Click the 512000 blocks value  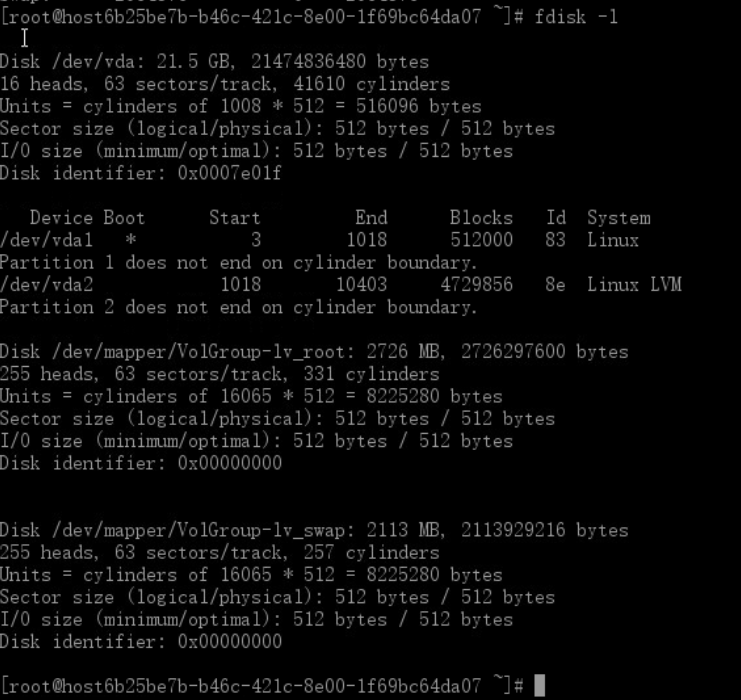pyautogui.click(x=481, y=240)
